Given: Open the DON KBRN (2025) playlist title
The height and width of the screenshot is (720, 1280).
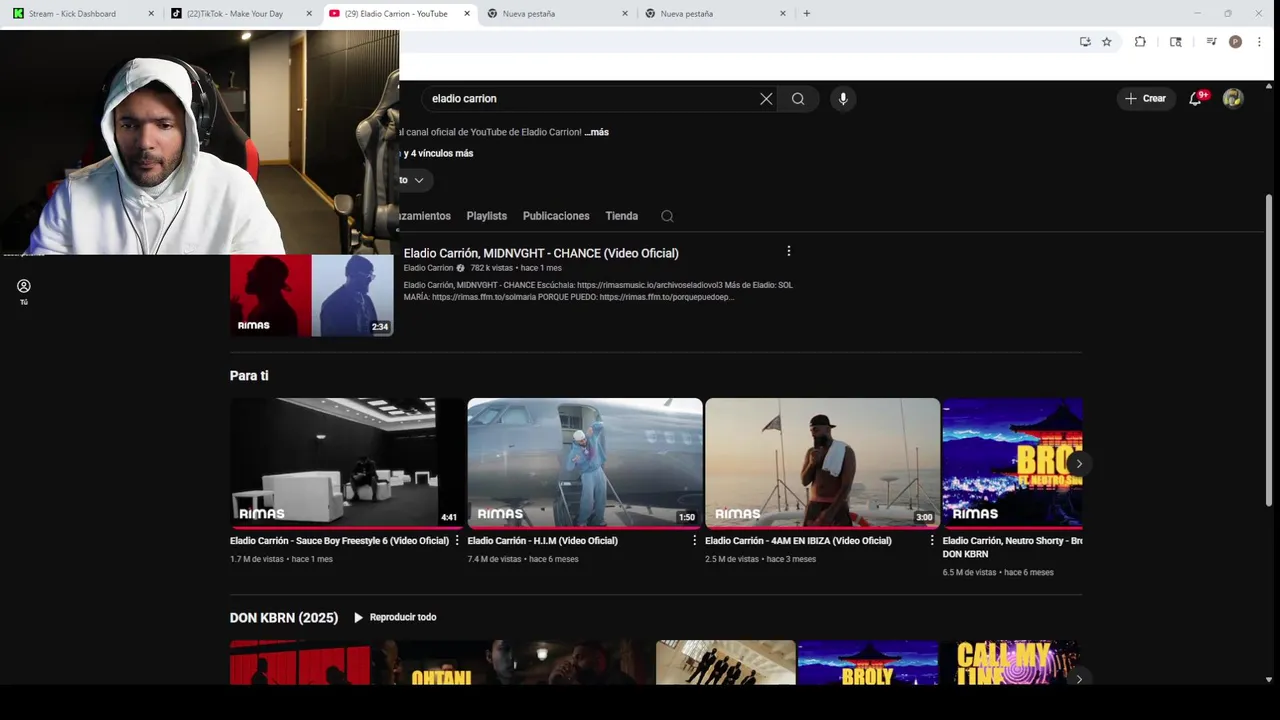Looking at the screenshot, I should [284, 618].
